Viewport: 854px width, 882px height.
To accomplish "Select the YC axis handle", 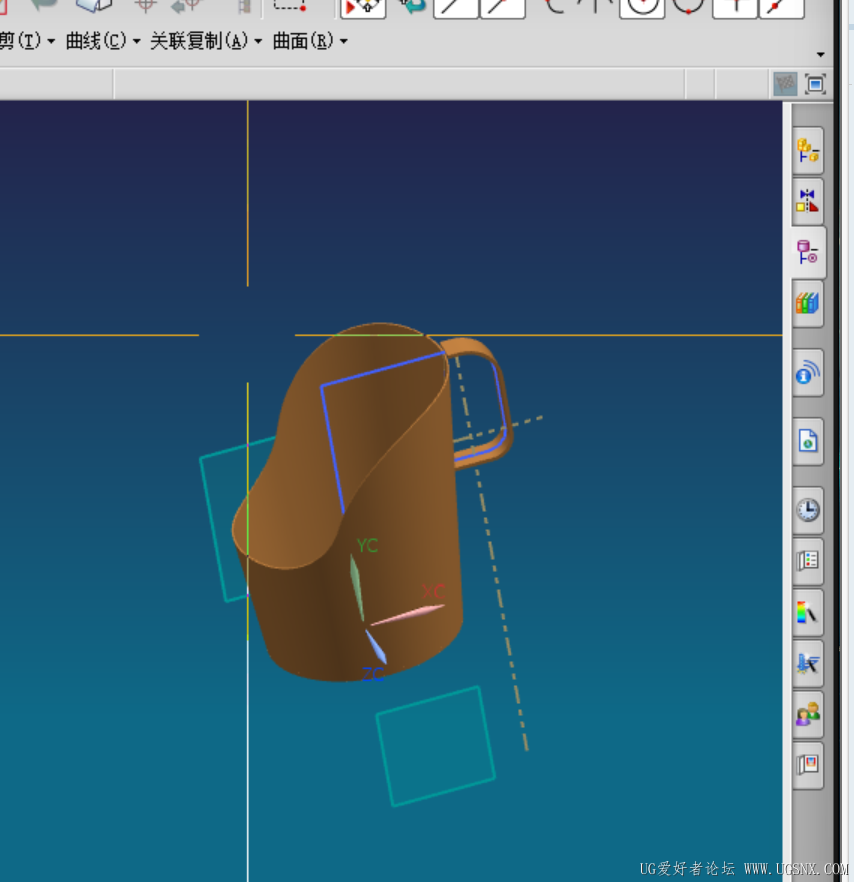I will coord(356,588).
